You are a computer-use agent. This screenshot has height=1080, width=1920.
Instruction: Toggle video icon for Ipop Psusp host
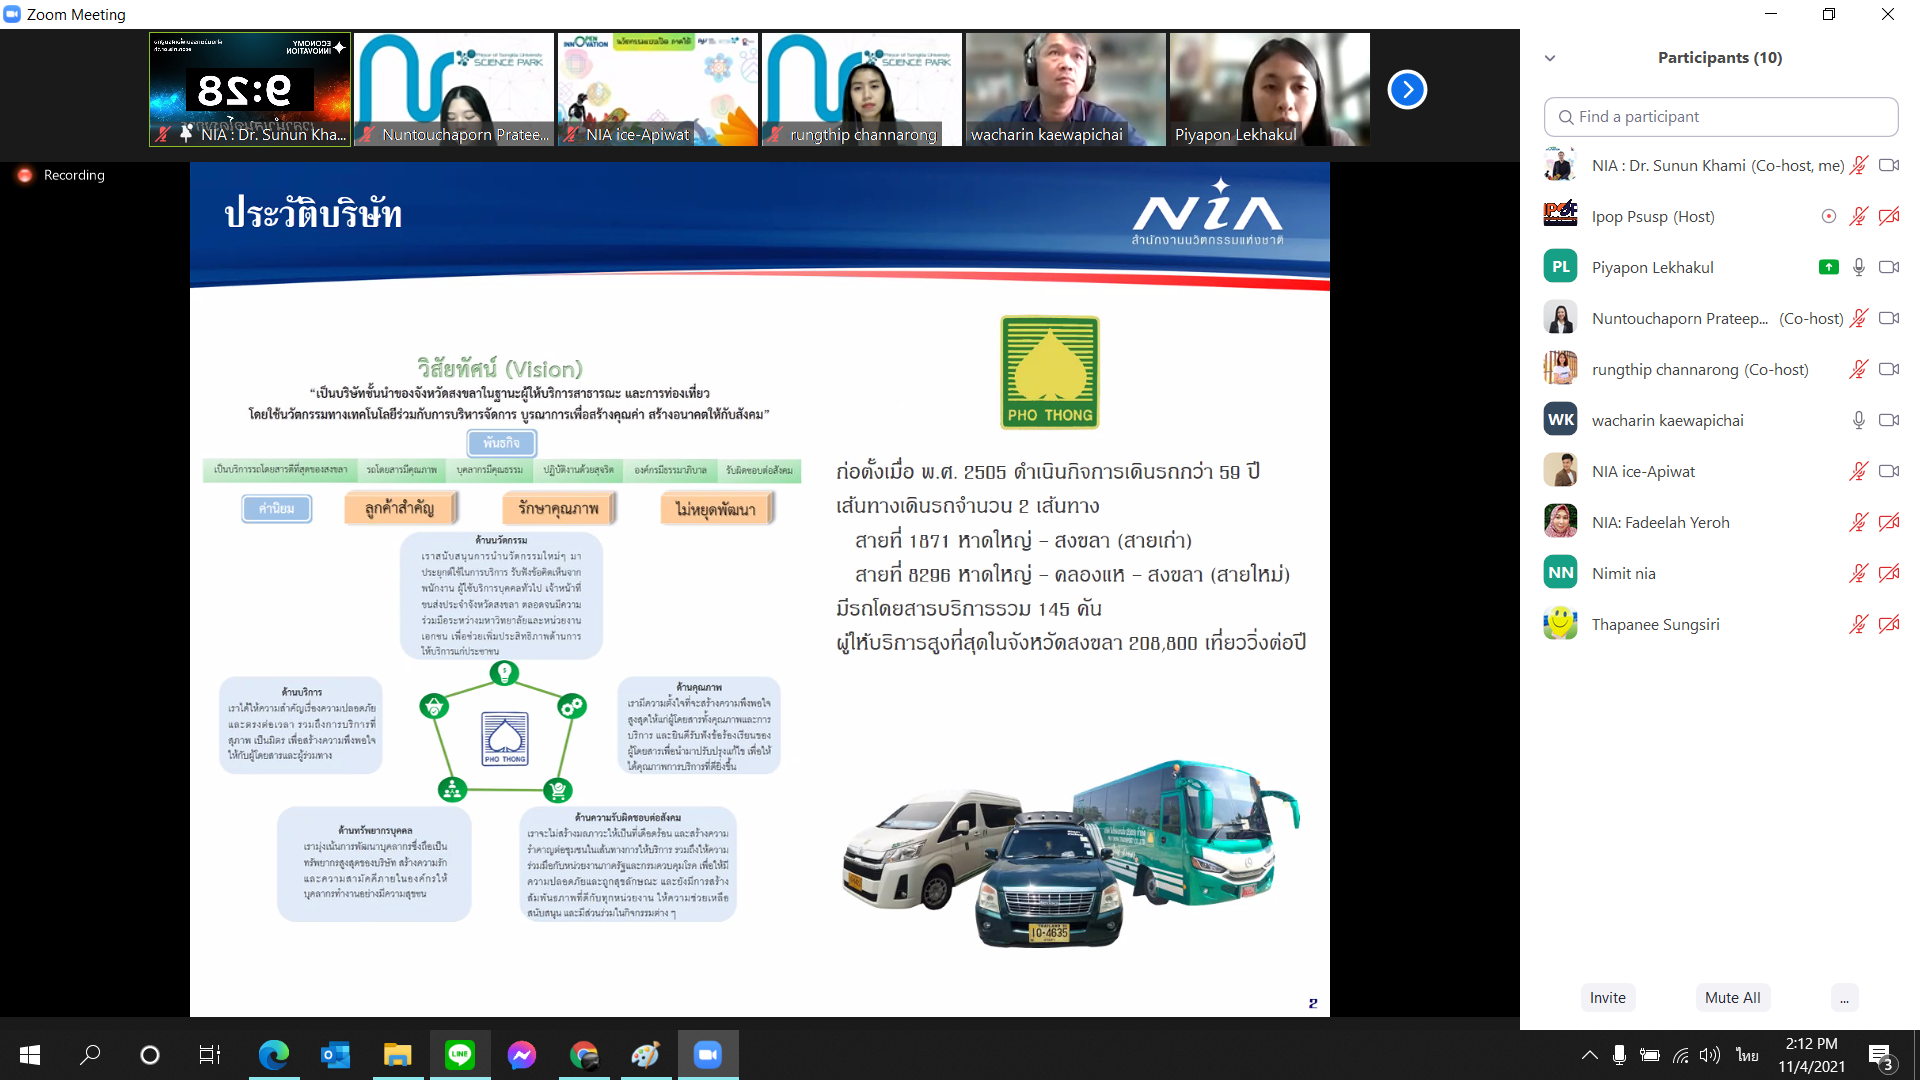coord(1888,216)
